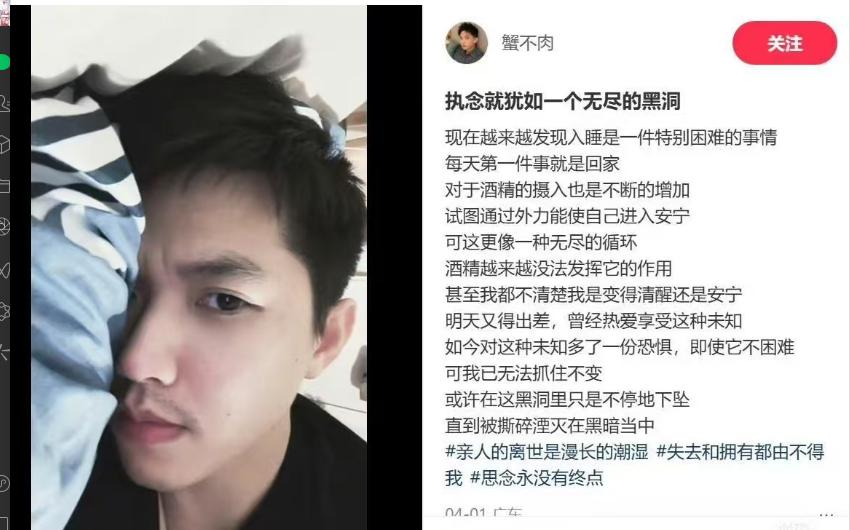Open the WeChat profile avatar in sidebar
Image resolution: width=850 pixels, height=530 pixels.
click(x=4, y=13)
